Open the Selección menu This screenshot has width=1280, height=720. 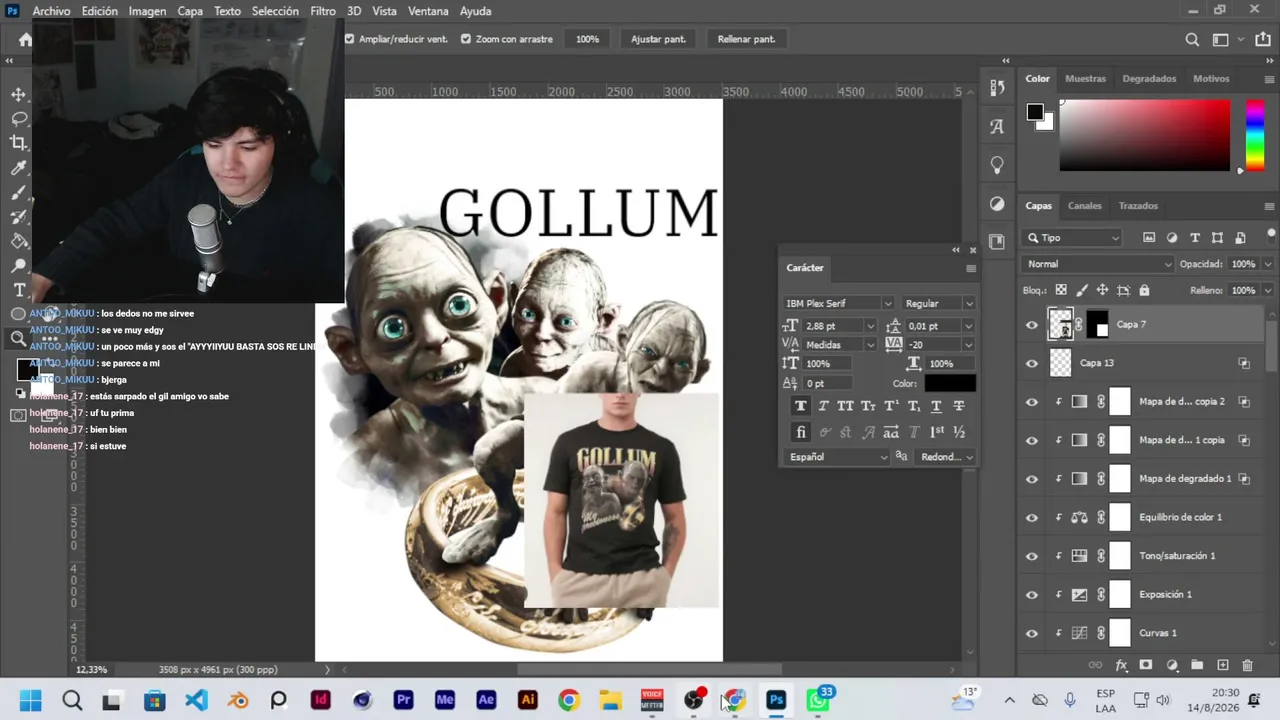pos(275,11)
